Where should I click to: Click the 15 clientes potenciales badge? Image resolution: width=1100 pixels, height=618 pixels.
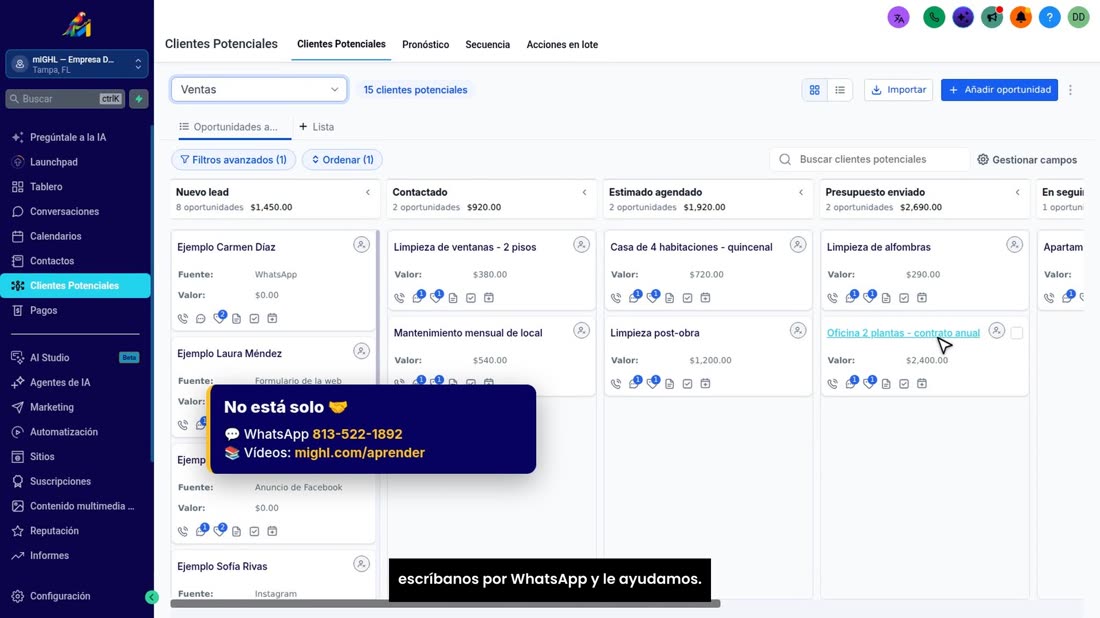click(x=415, y=90)
